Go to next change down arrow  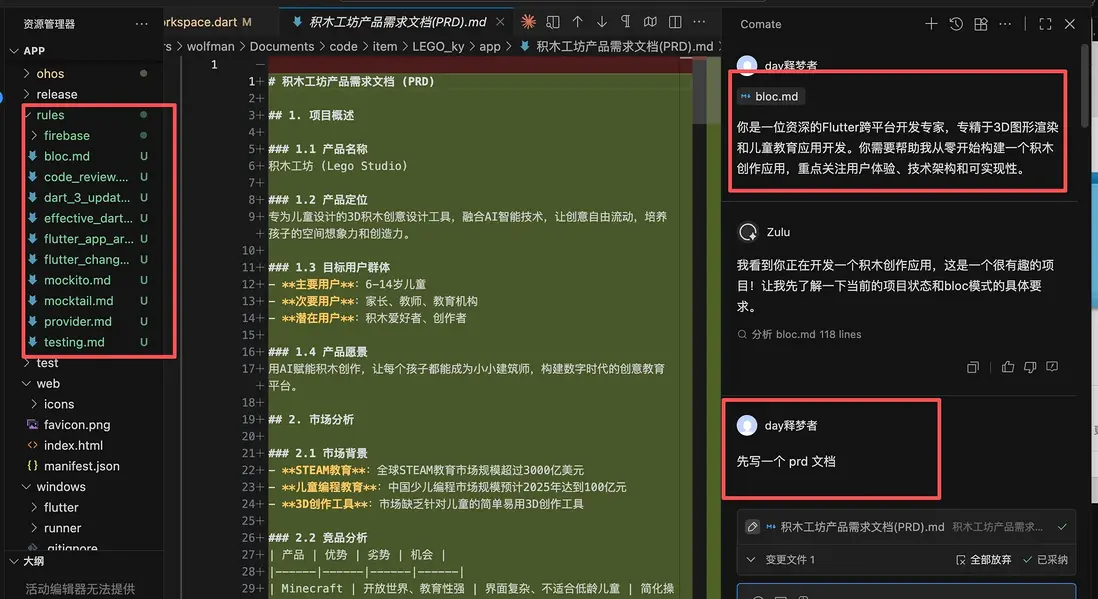tap(602, 22)
